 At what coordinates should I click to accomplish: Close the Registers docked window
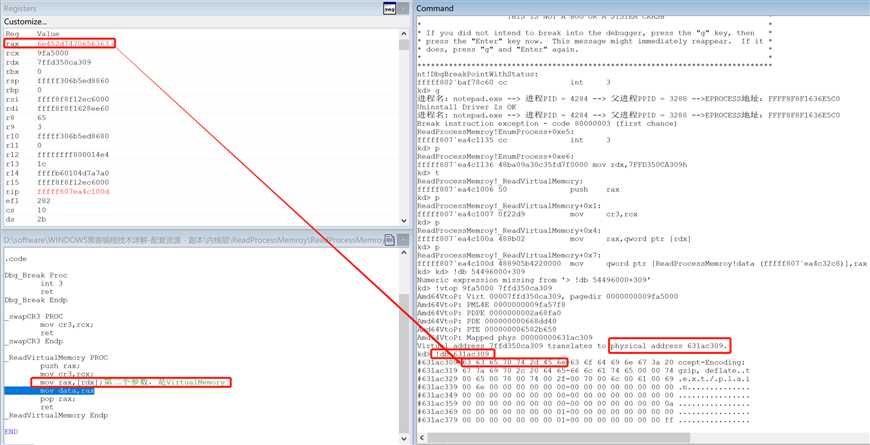[404, 8]
